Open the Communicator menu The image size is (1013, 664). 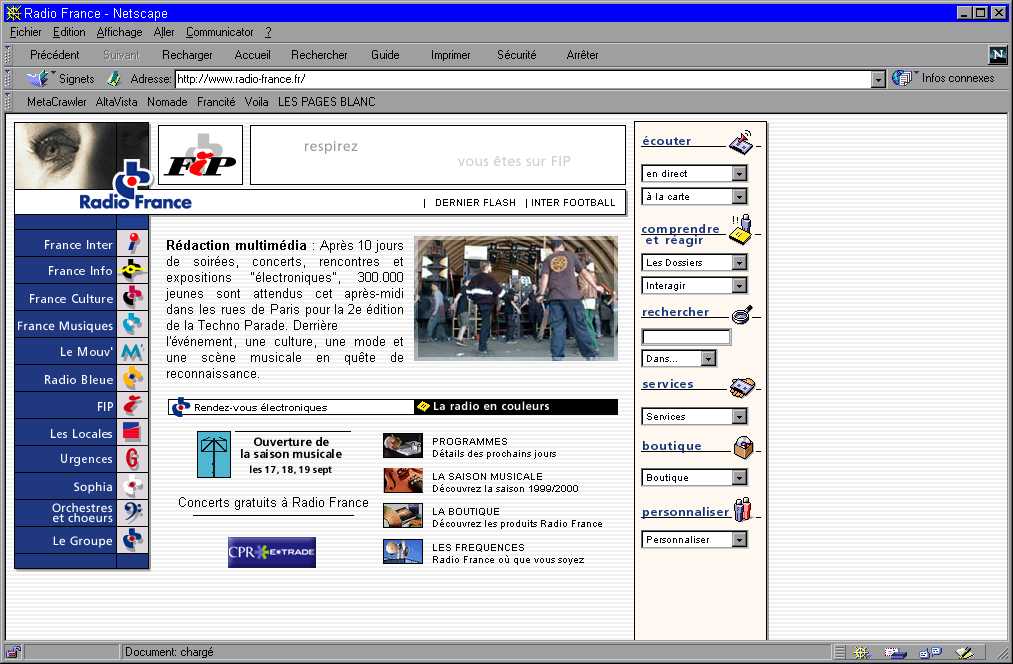[219, 32]
